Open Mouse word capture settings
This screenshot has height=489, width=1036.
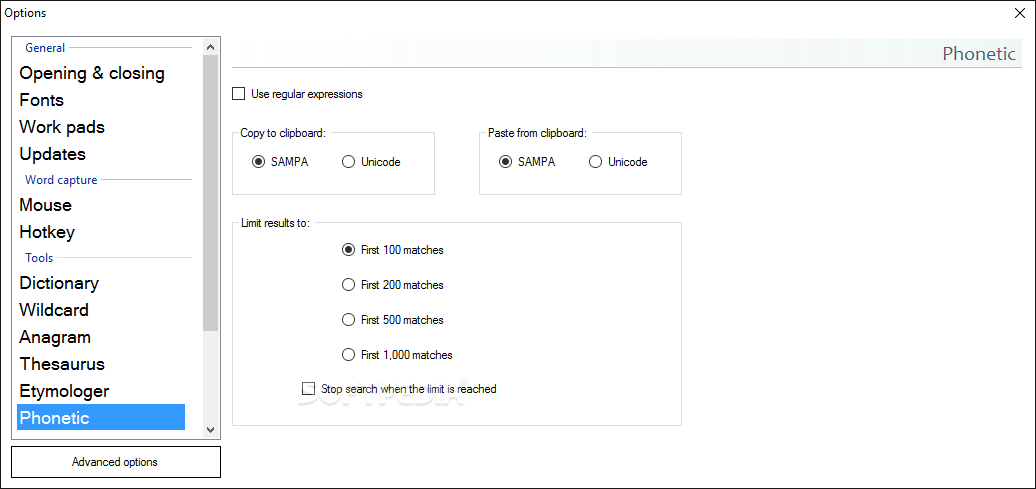pos(46,205)
